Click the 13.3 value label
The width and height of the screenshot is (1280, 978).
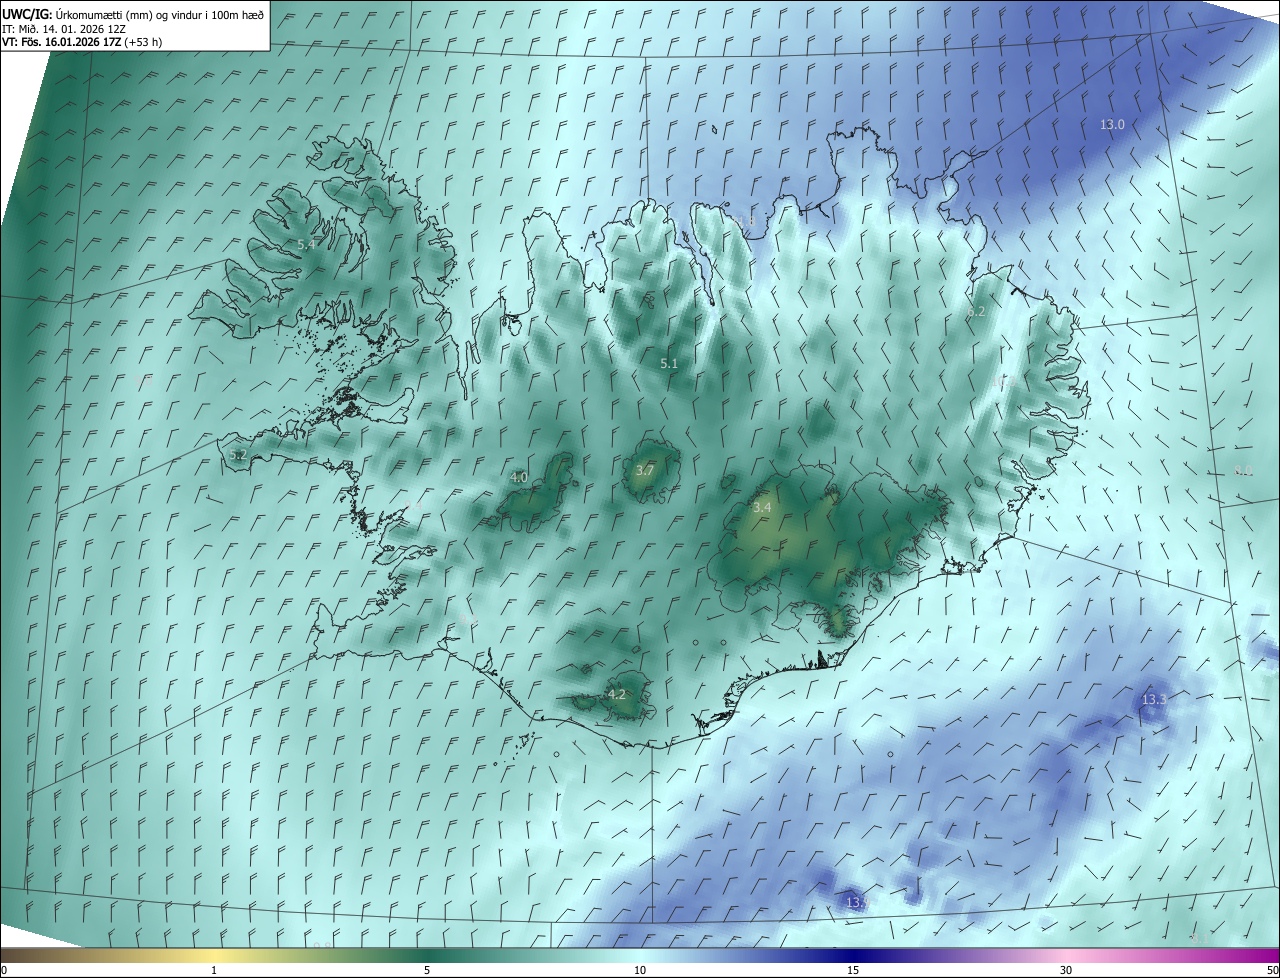pos(1154,699)
